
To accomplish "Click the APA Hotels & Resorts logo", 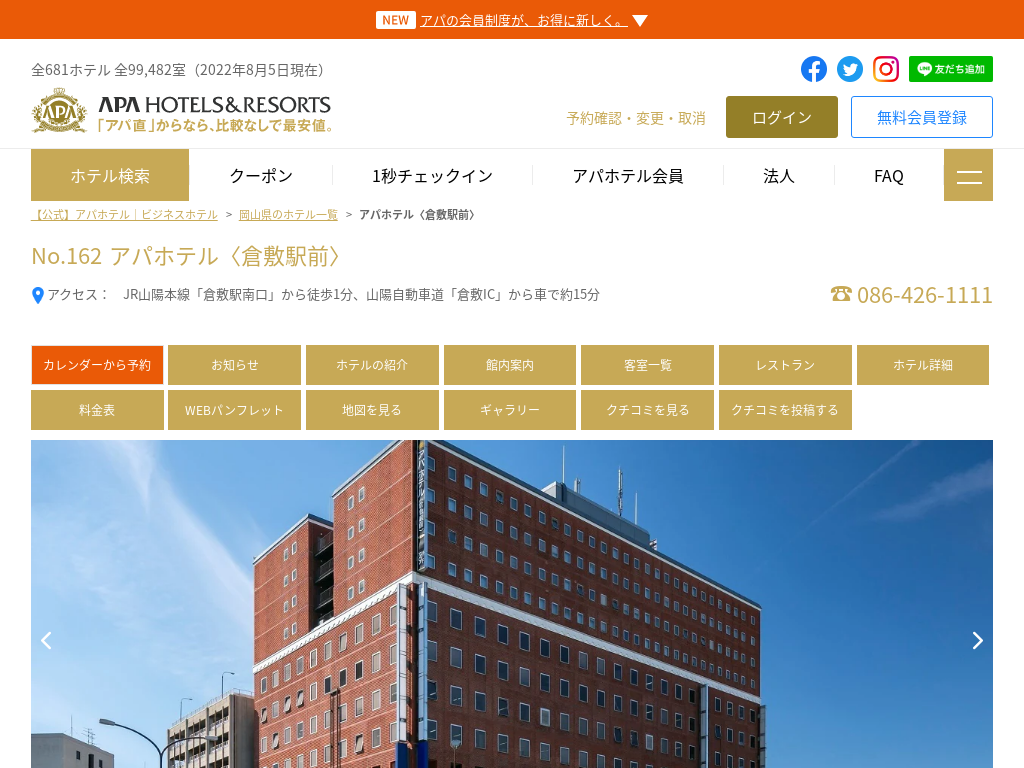I will point(182,111).
